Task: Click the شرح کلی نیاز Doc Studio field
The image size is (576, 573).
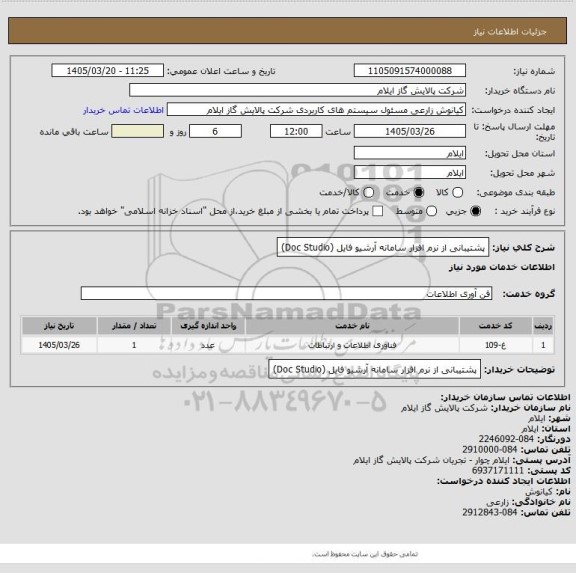Action: click(x=383, y=247)
